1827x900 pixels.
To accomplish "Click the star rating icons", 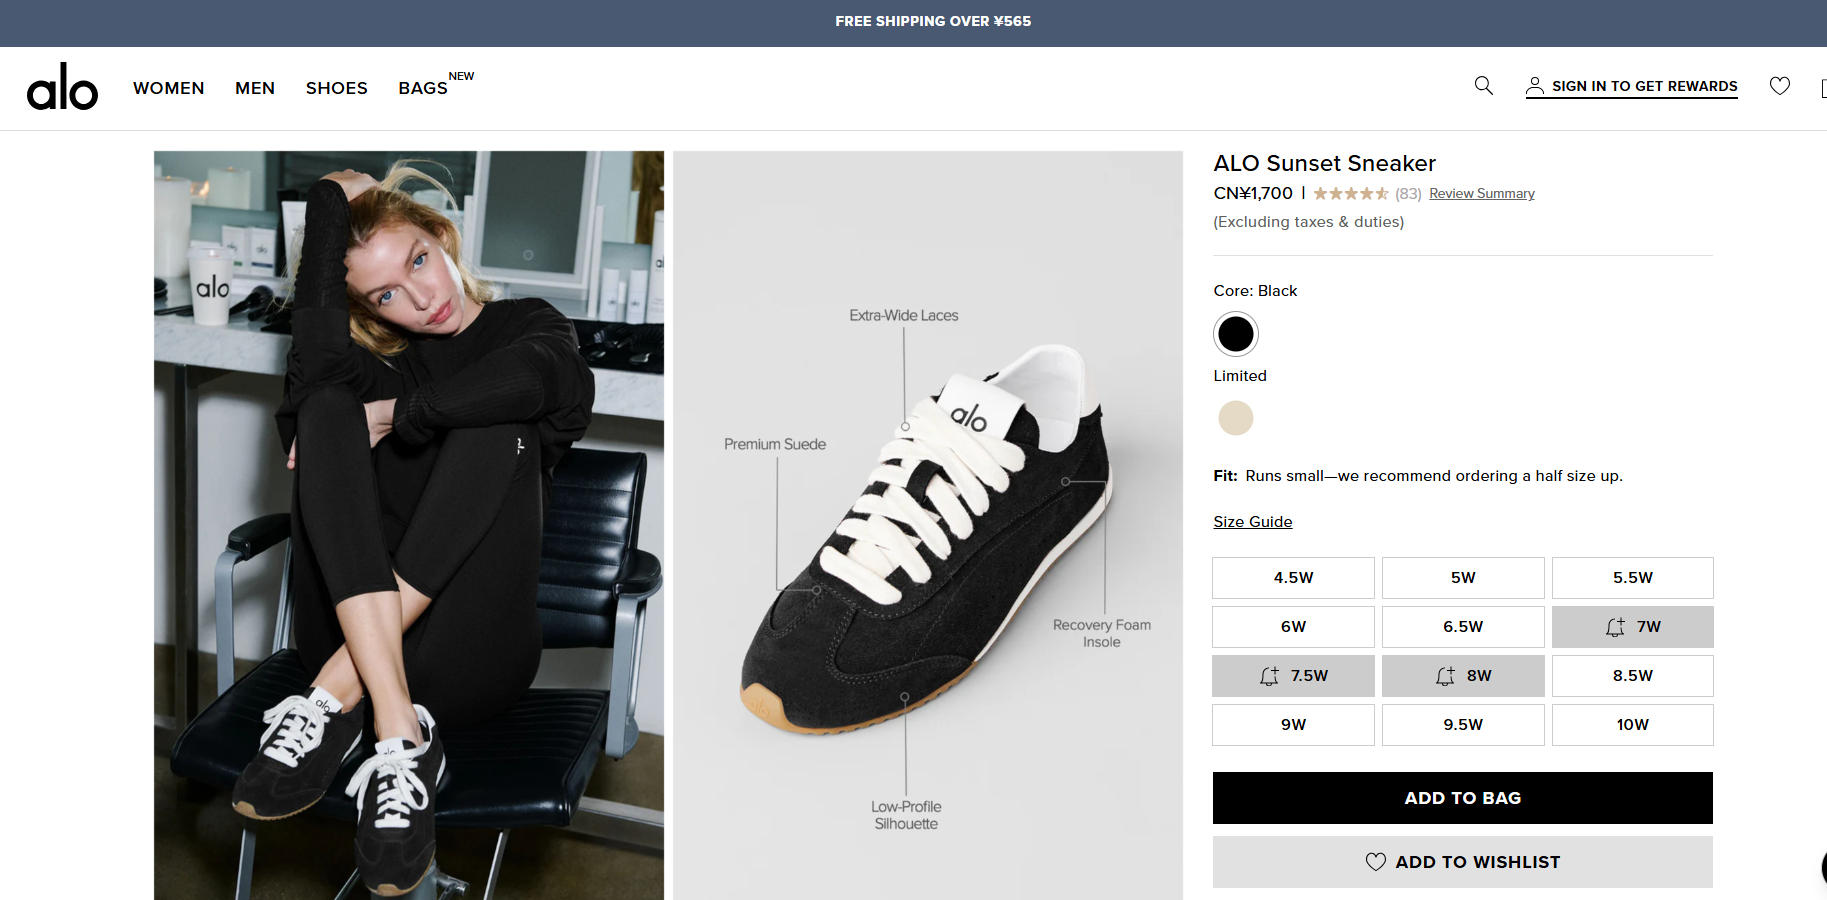I will [x=1350, y=194].
